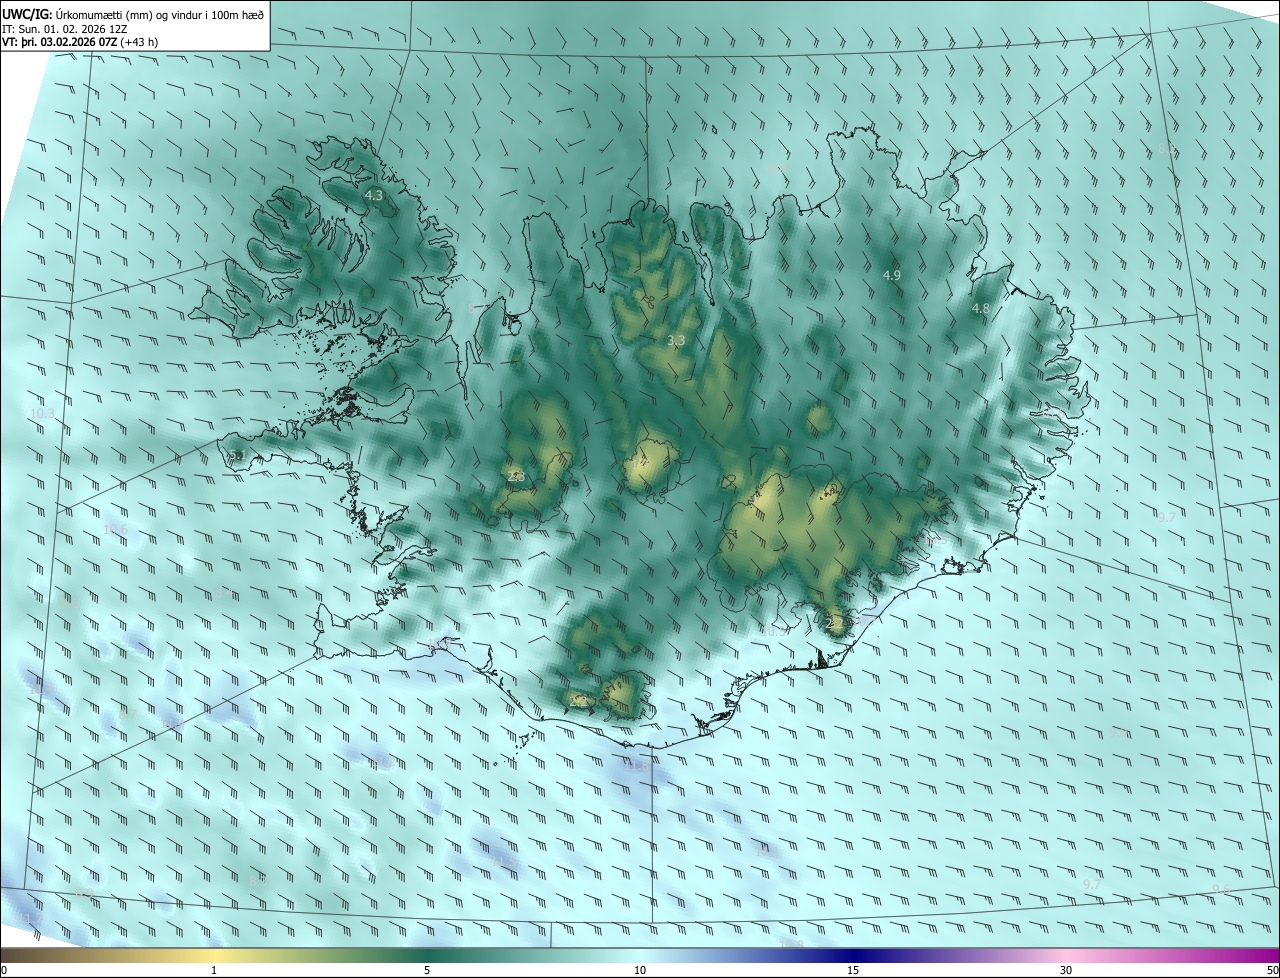Click the 2.8 value on the western highlands
The height and width of the screenshot is (978, 1280).
click(x=516, y=477)
